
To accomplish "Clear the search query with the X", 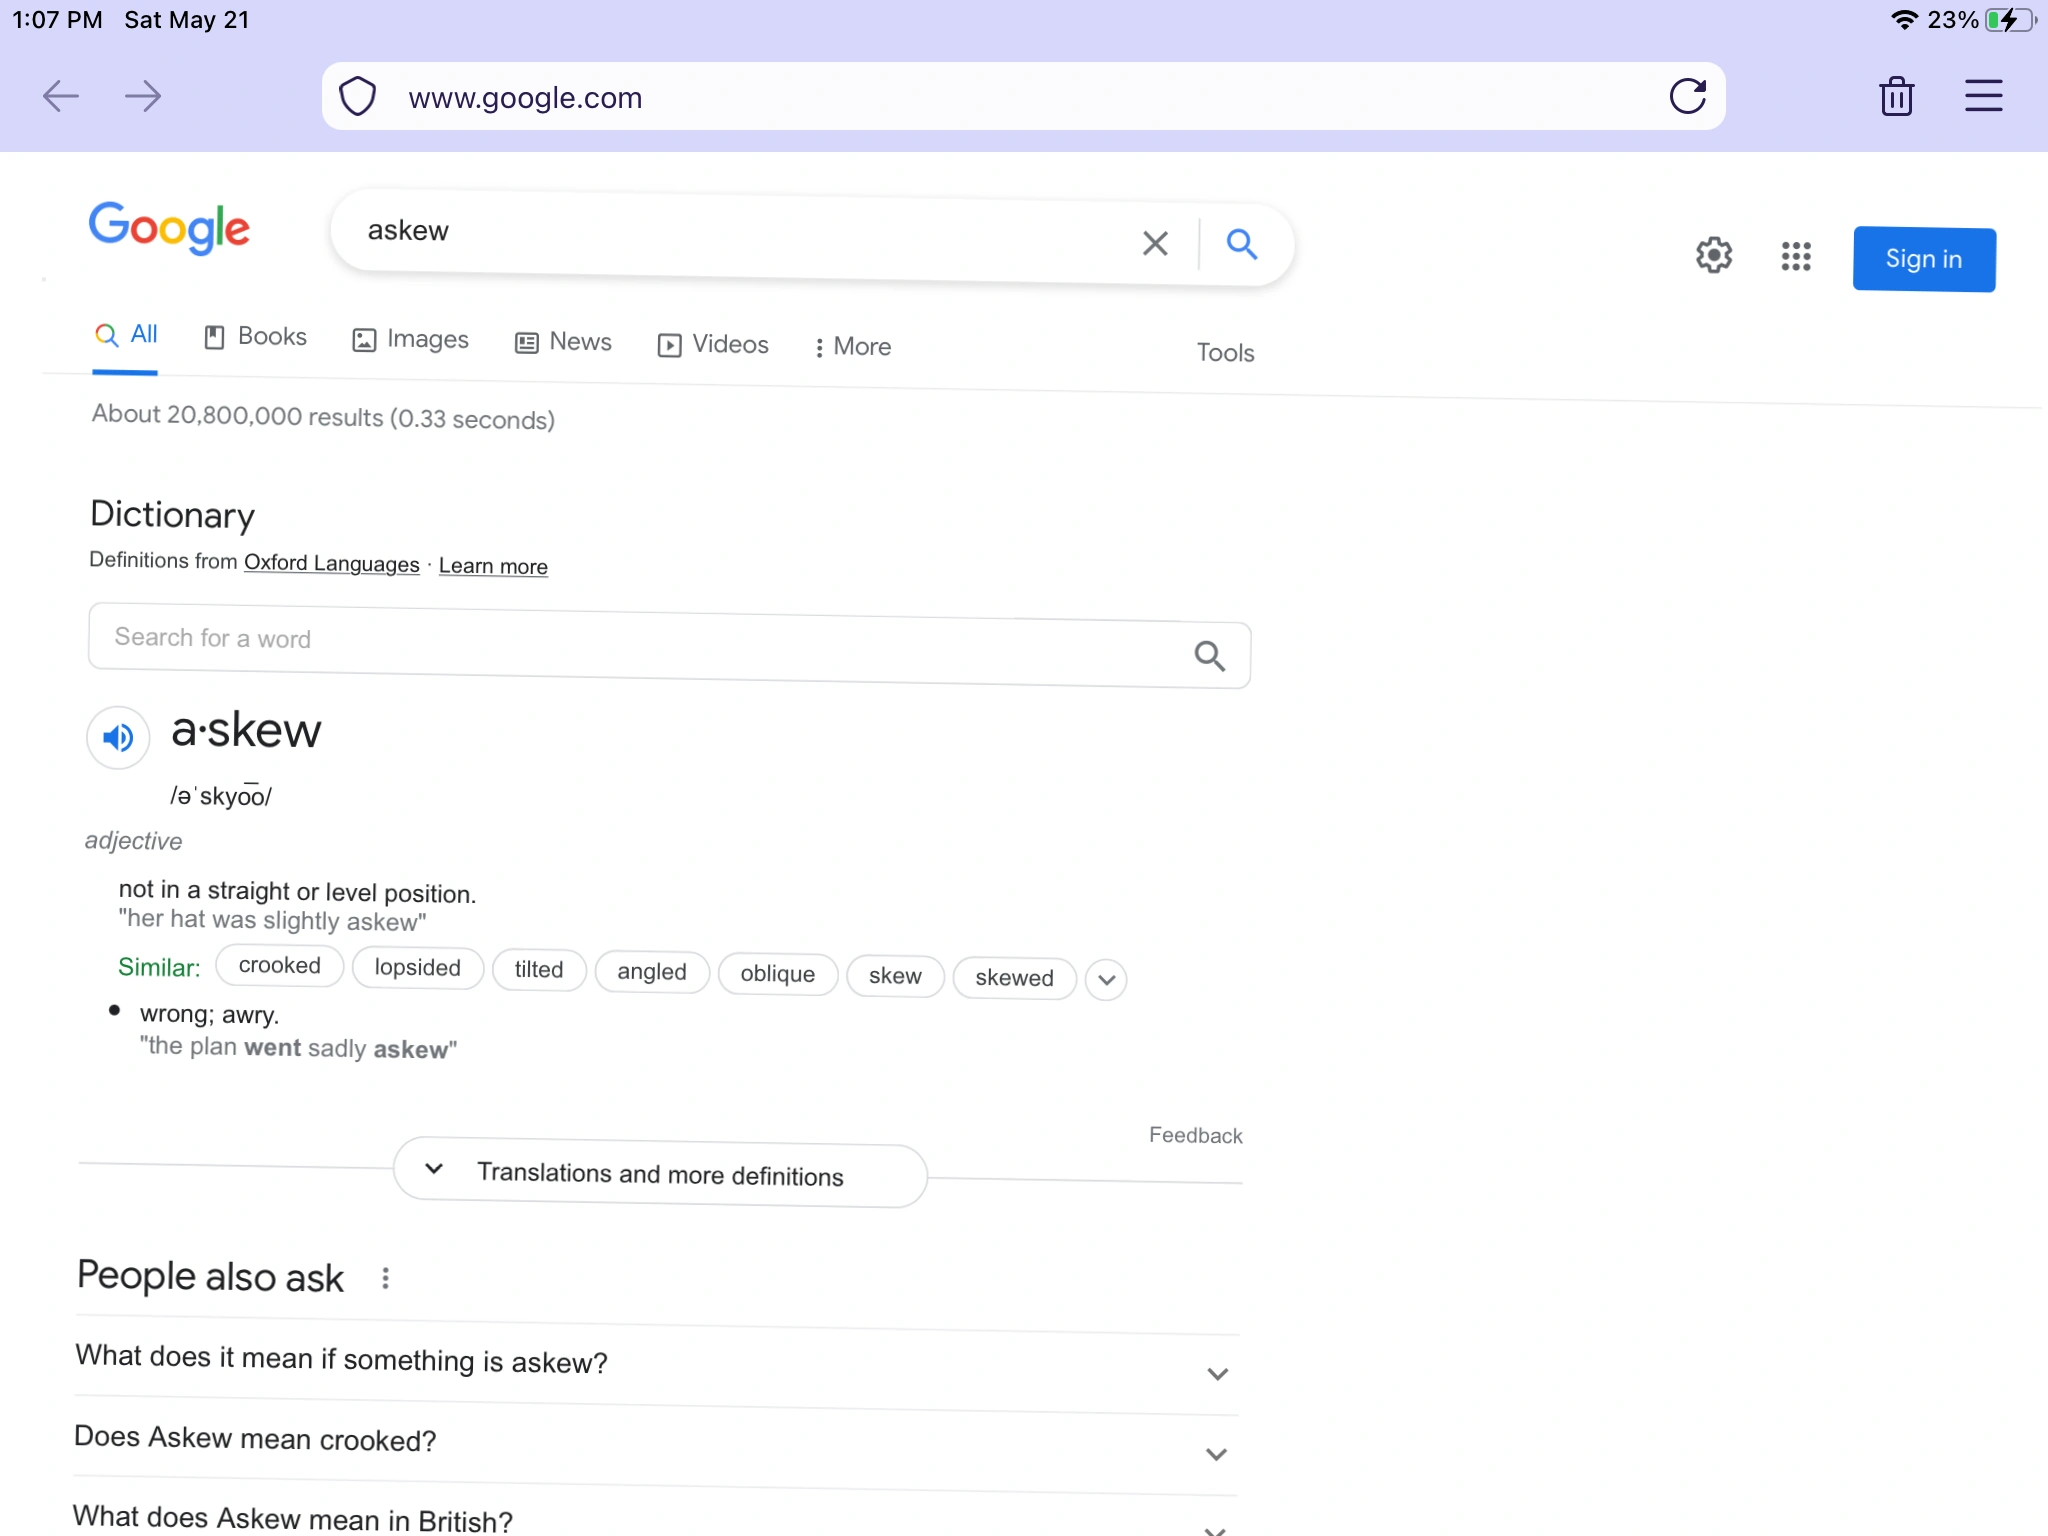I will (1154, 243).
